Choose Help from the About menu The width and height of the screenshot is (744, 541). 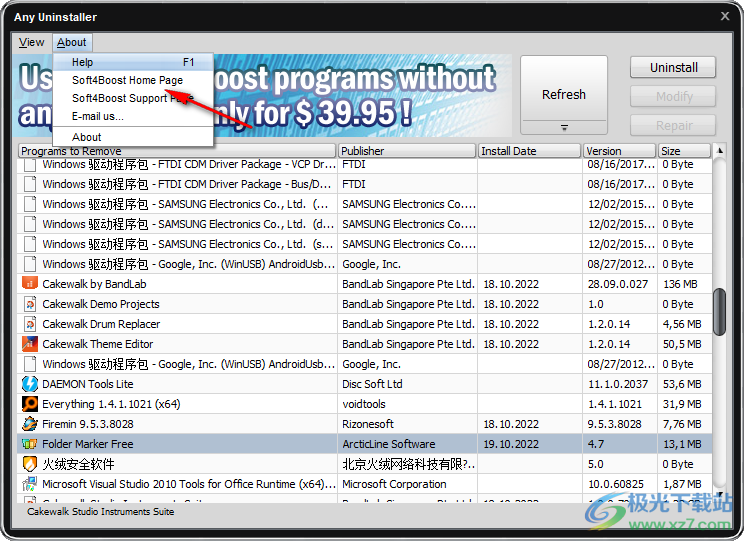(133, 62)
